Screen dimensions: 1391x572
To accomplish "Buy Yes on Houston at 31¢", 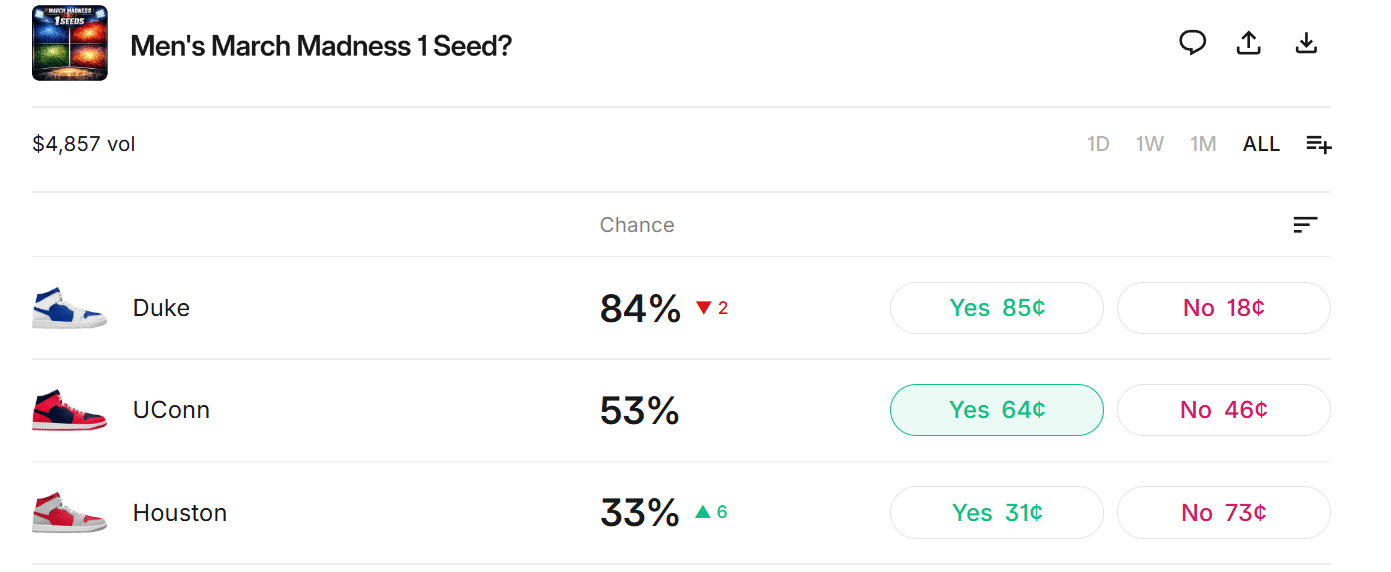I will click(x=996, y=513).
